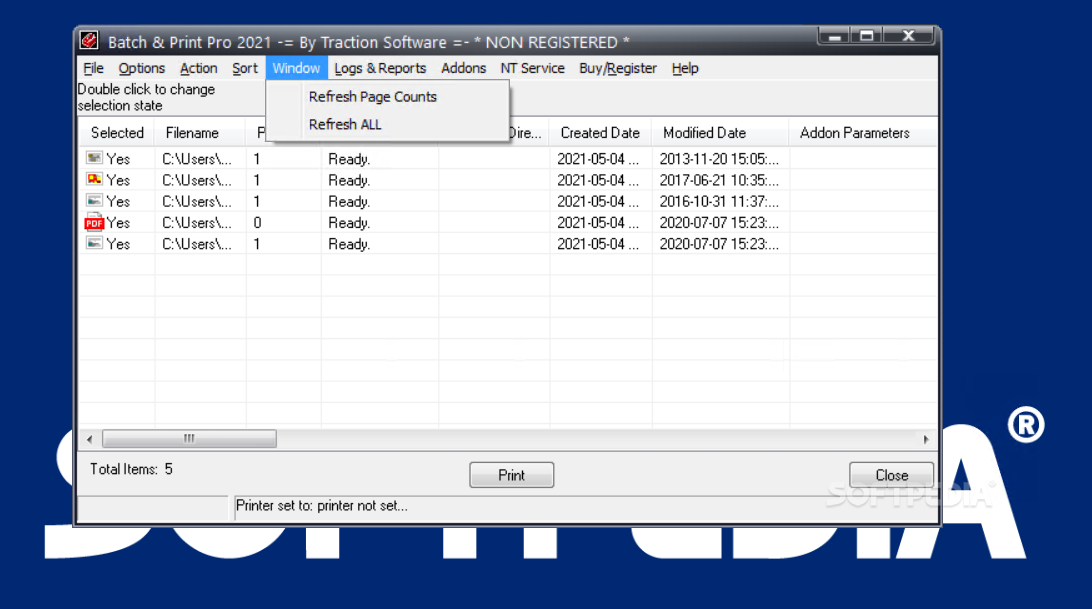Sort by the Filename column header
The image size is (1092, 609).
click(200, 132)
